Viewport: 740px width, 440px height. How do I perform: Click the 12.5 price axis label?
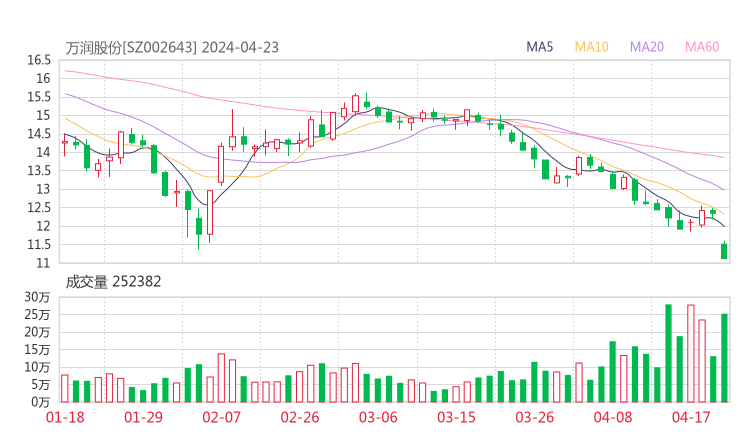point(39,207)
